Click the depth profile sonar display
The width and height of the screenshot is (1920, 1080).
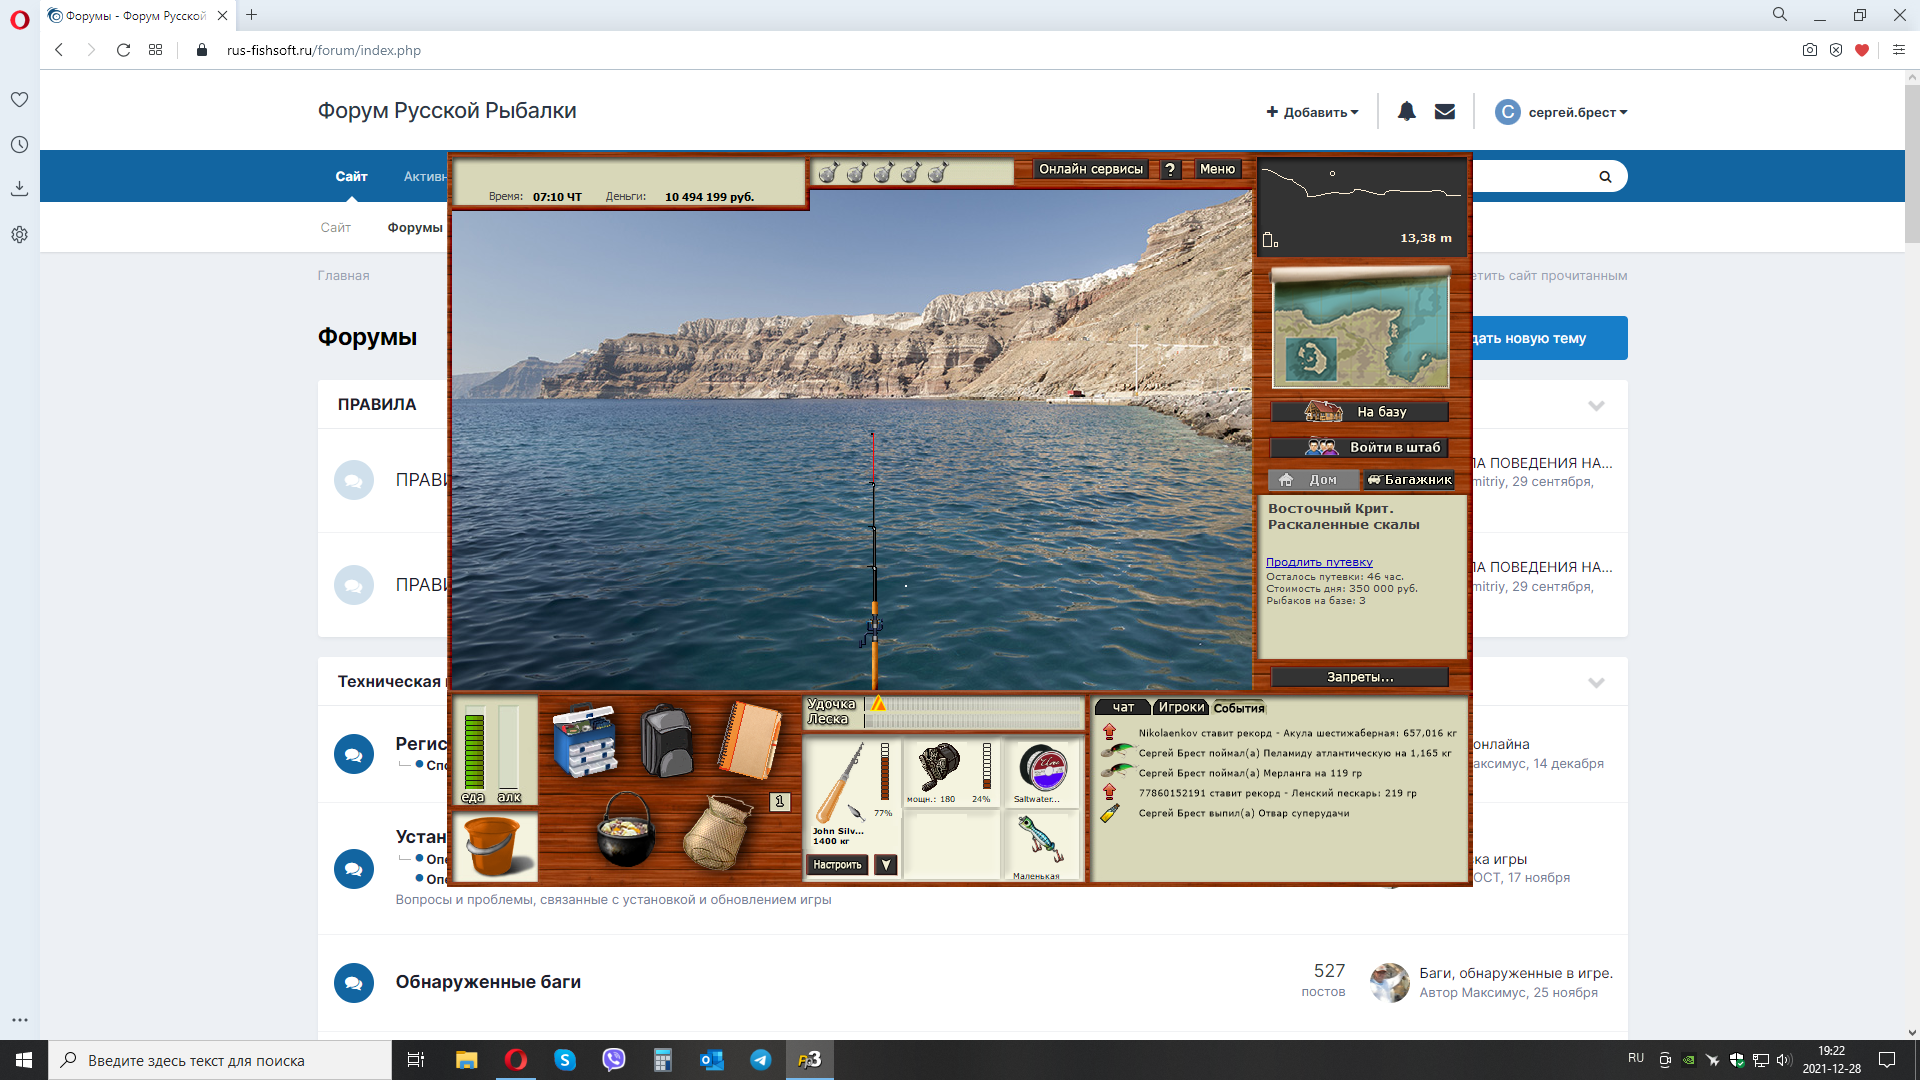(1360, 205)
